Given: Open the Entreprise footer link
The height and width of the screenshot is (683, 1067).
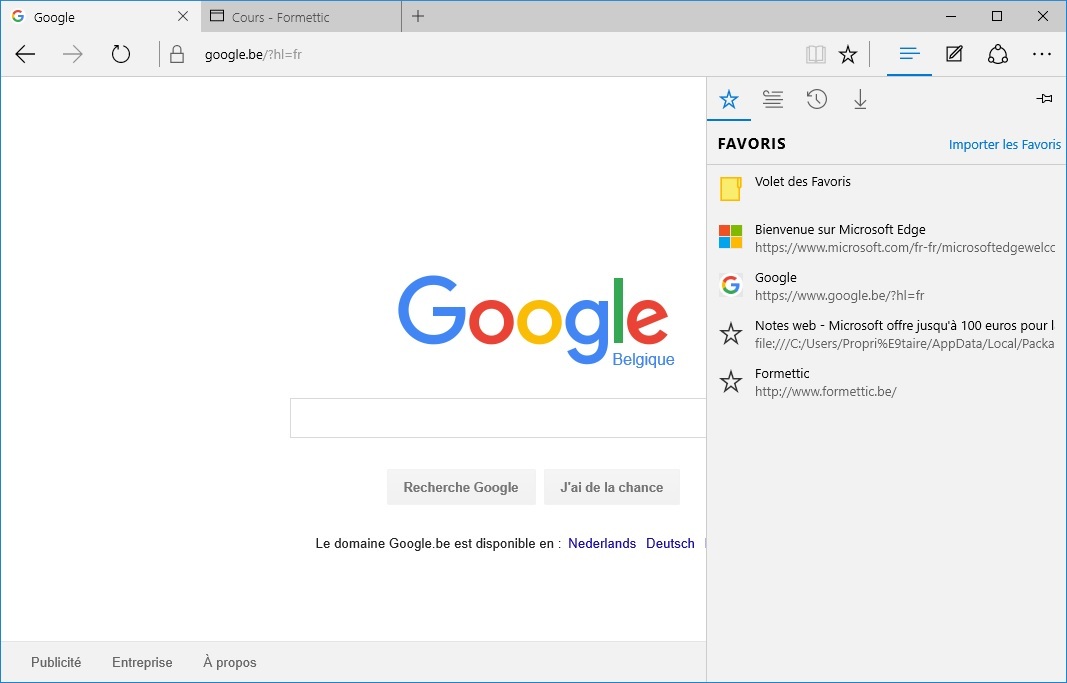Looking at the screenshot, I should click(142, 662).
